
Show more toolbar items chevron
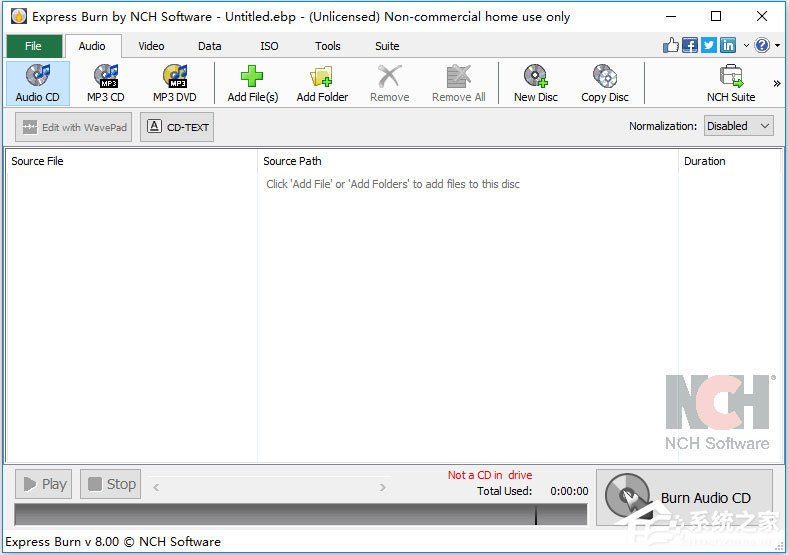tap(777, 84)
